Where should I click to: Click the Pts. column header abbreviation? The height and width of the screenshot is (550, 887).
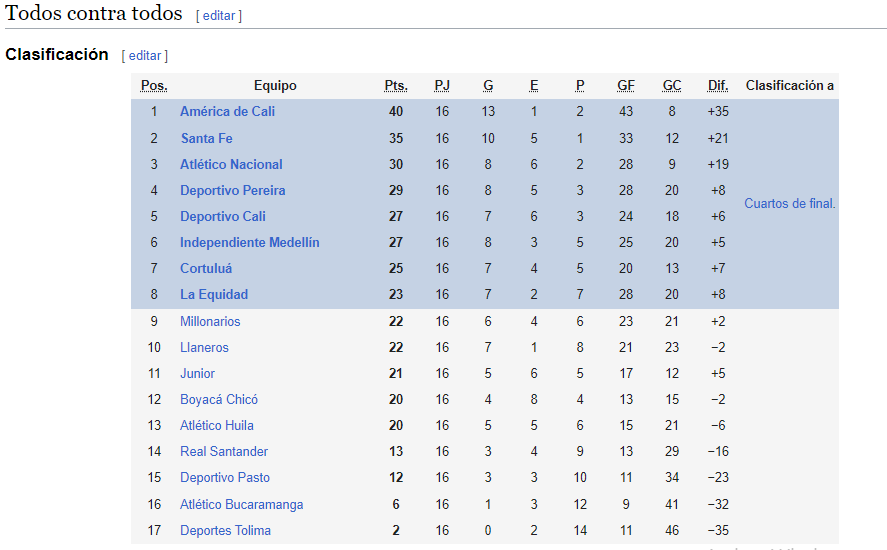pyautogui.click(x=396, y=85)
